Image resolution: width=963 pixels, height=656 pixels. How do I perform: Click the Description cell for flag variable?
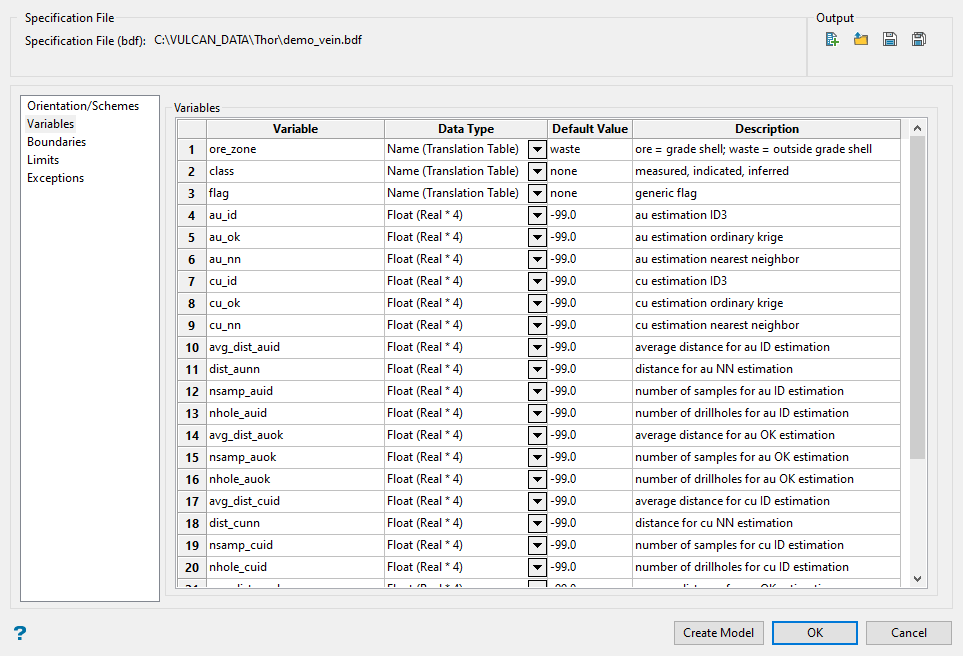[x=766, y=193]
